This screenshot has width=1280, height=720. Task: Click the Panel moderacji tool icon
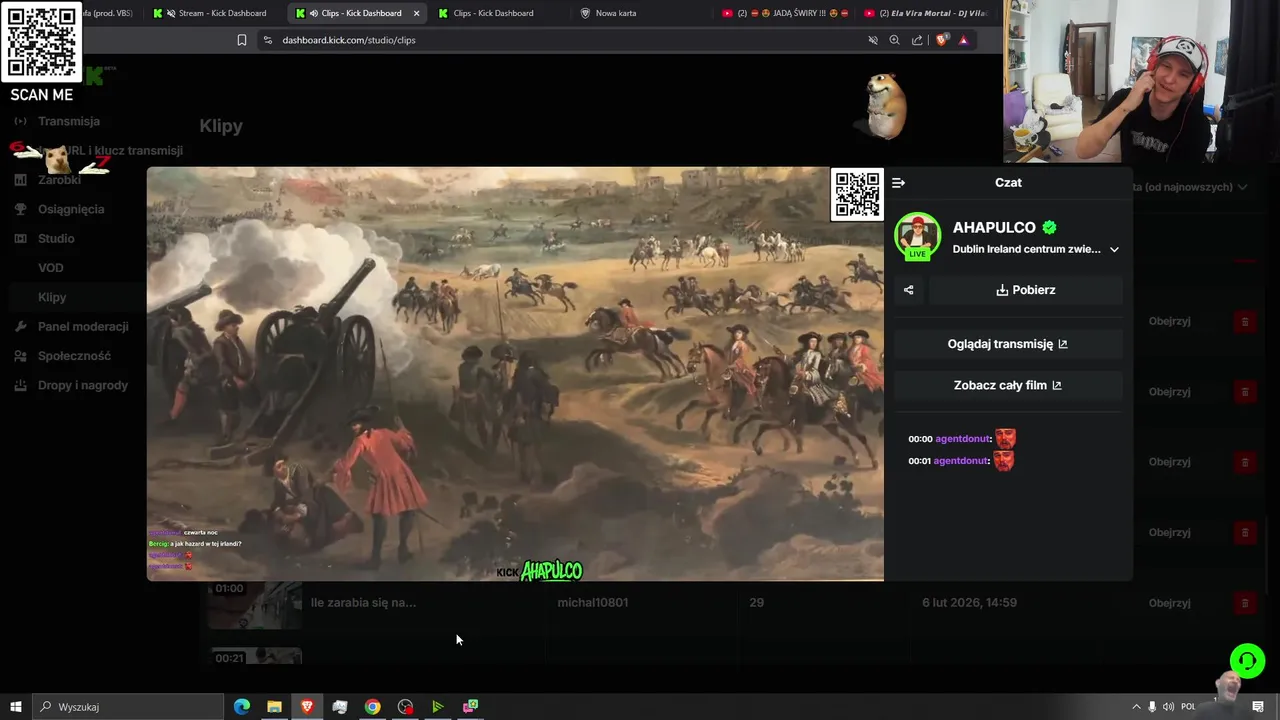[20, 326]
